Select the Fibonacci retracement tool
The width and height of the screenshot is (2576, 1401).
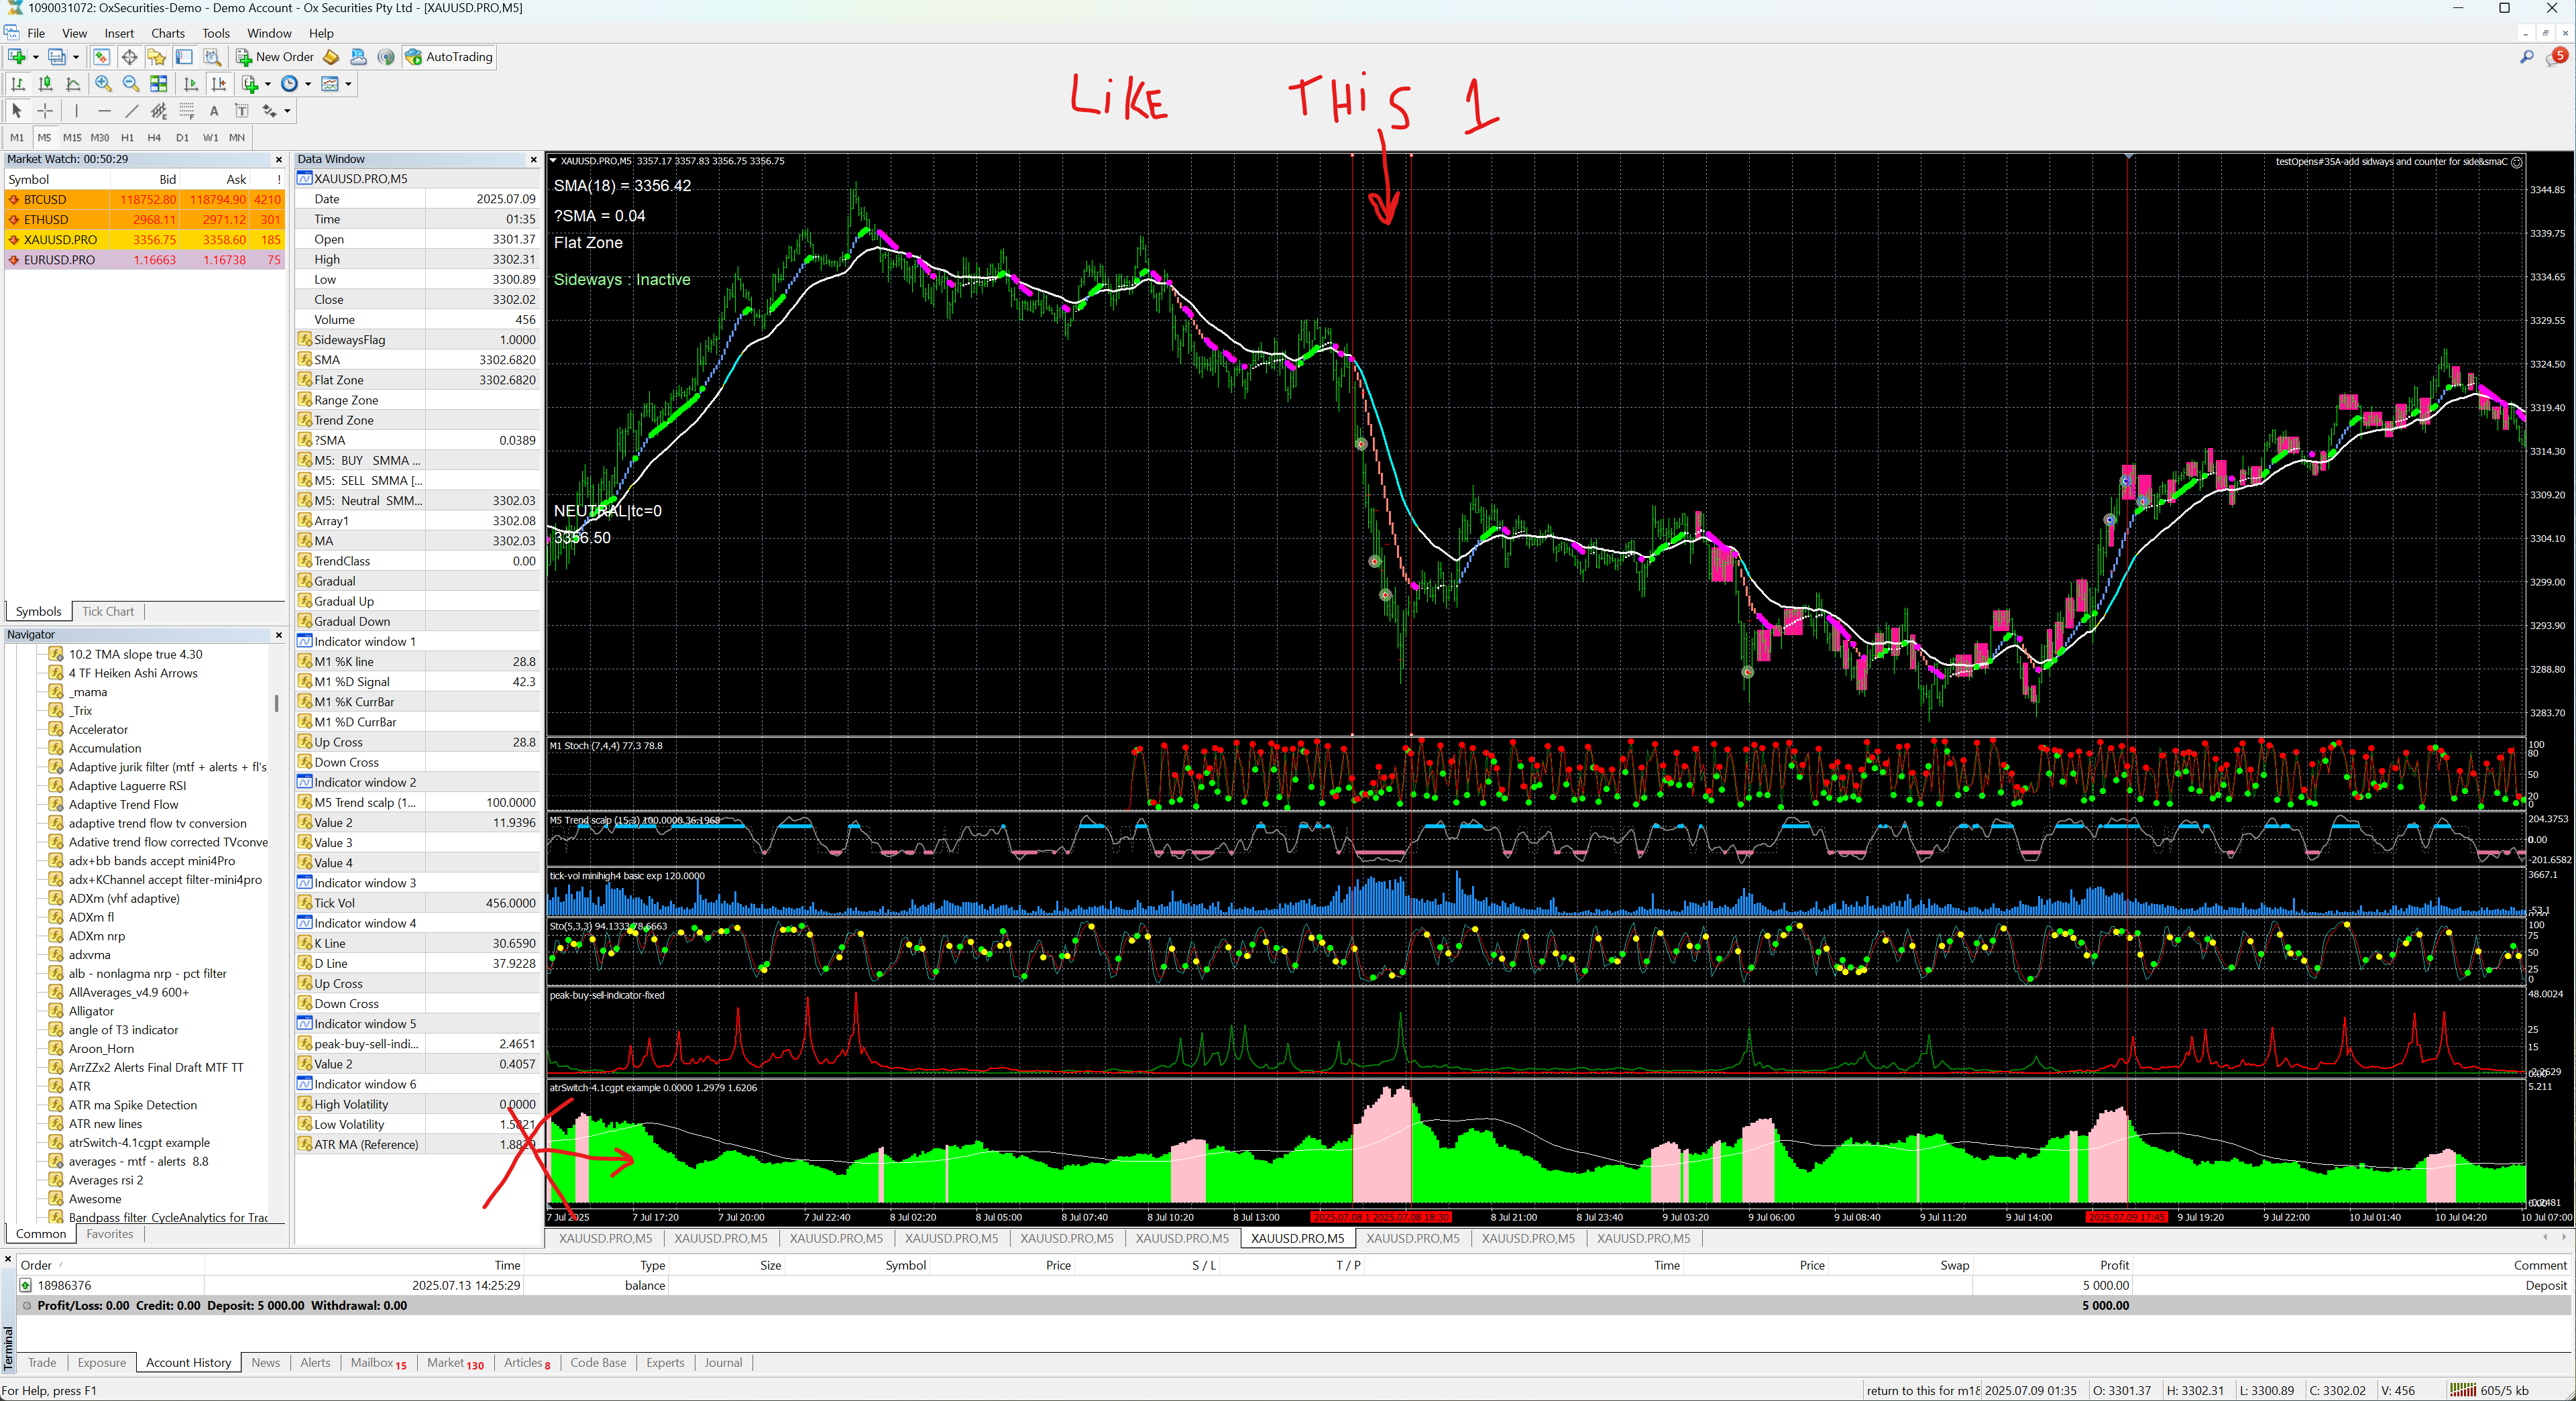[186, 111]
